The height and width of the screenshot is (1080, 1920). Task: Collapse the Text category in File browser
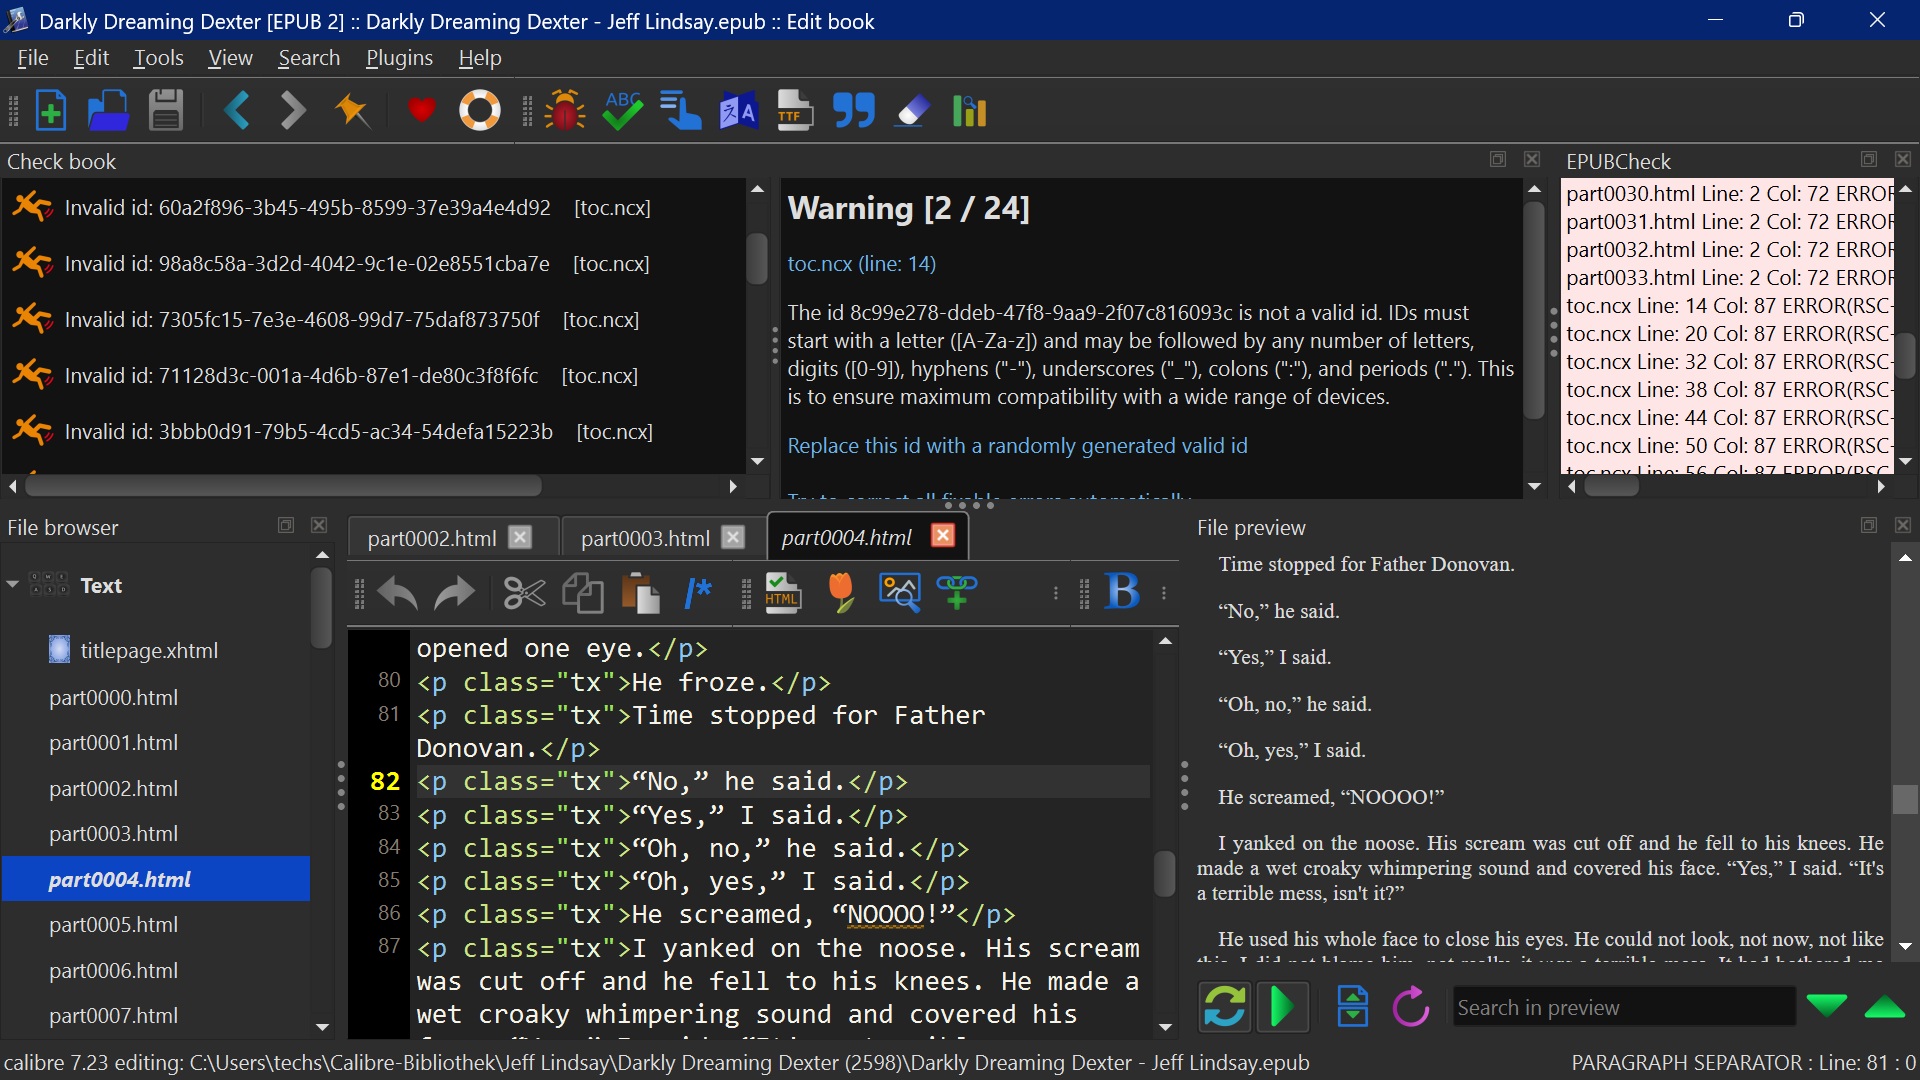coord(13,585)
